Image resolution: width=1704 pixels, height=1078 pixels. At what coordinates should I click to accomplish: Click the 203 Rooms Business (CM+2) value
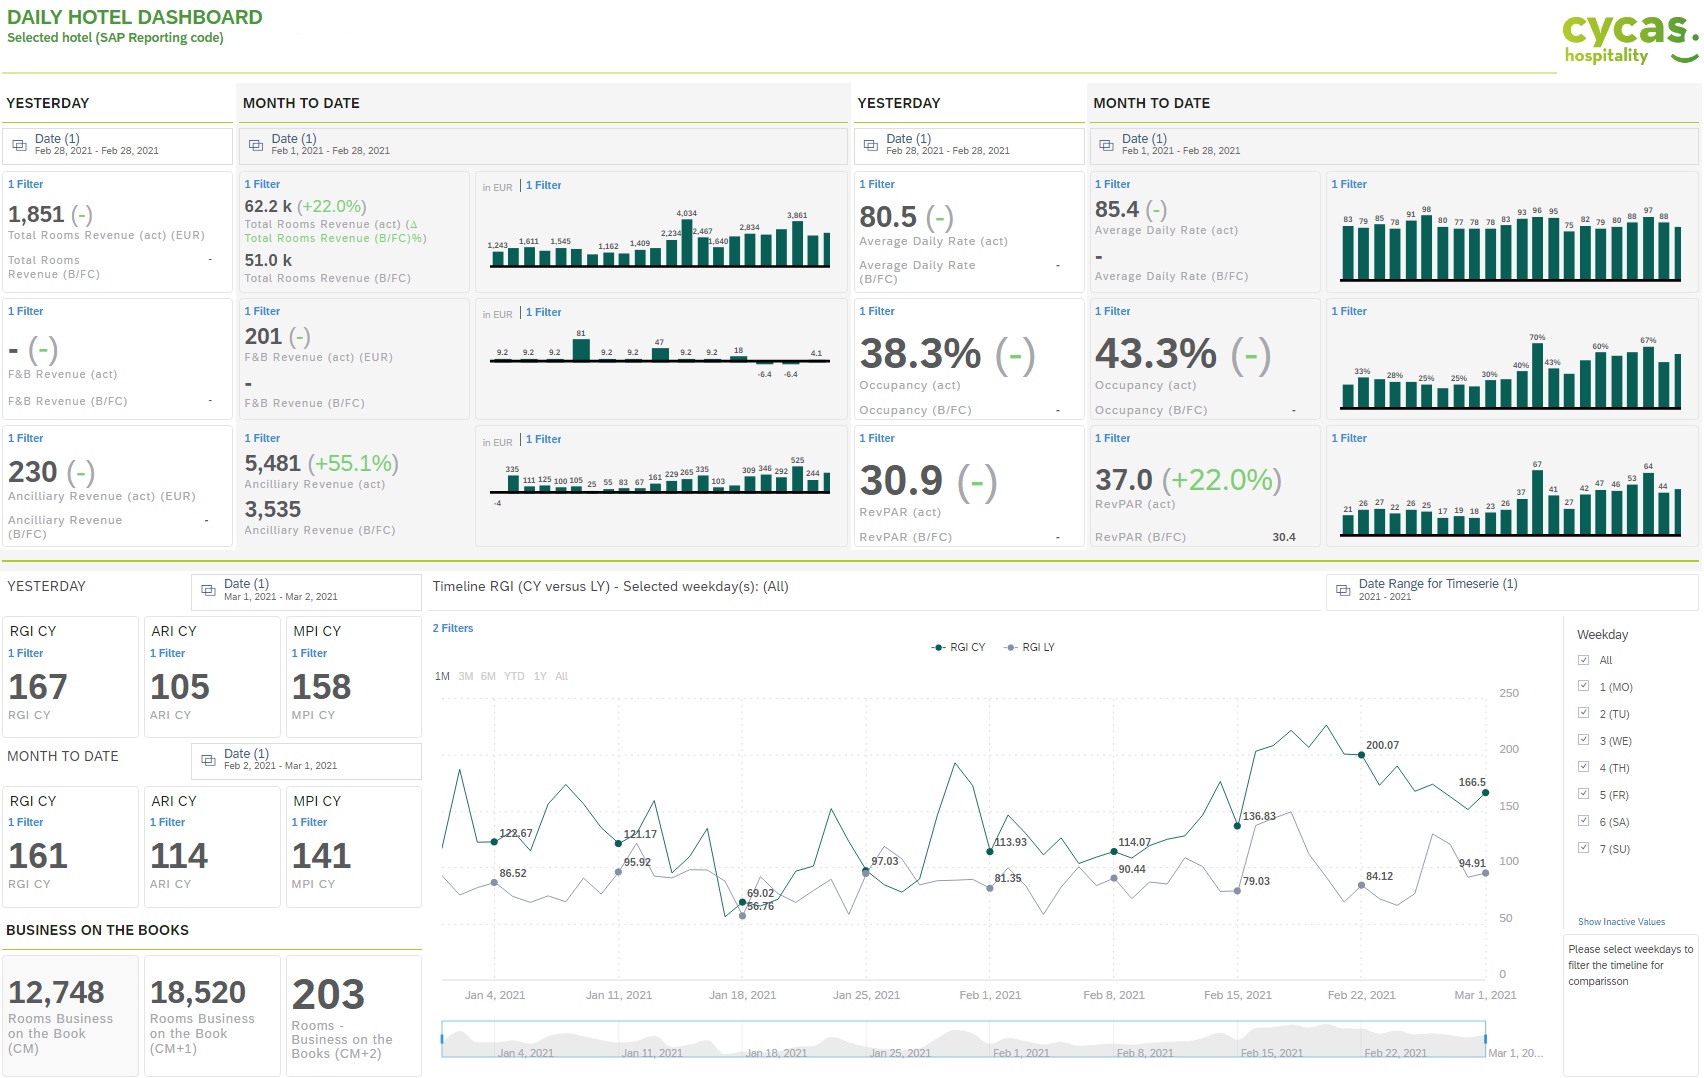point(328,995)
